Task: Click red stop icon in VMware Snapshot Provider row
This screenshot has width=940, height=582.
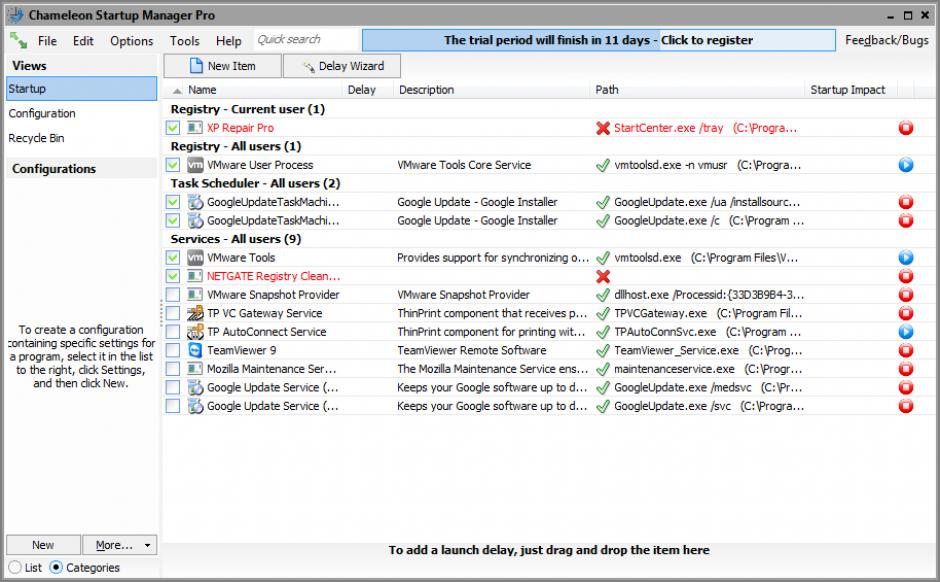Action: coord(905,295)
